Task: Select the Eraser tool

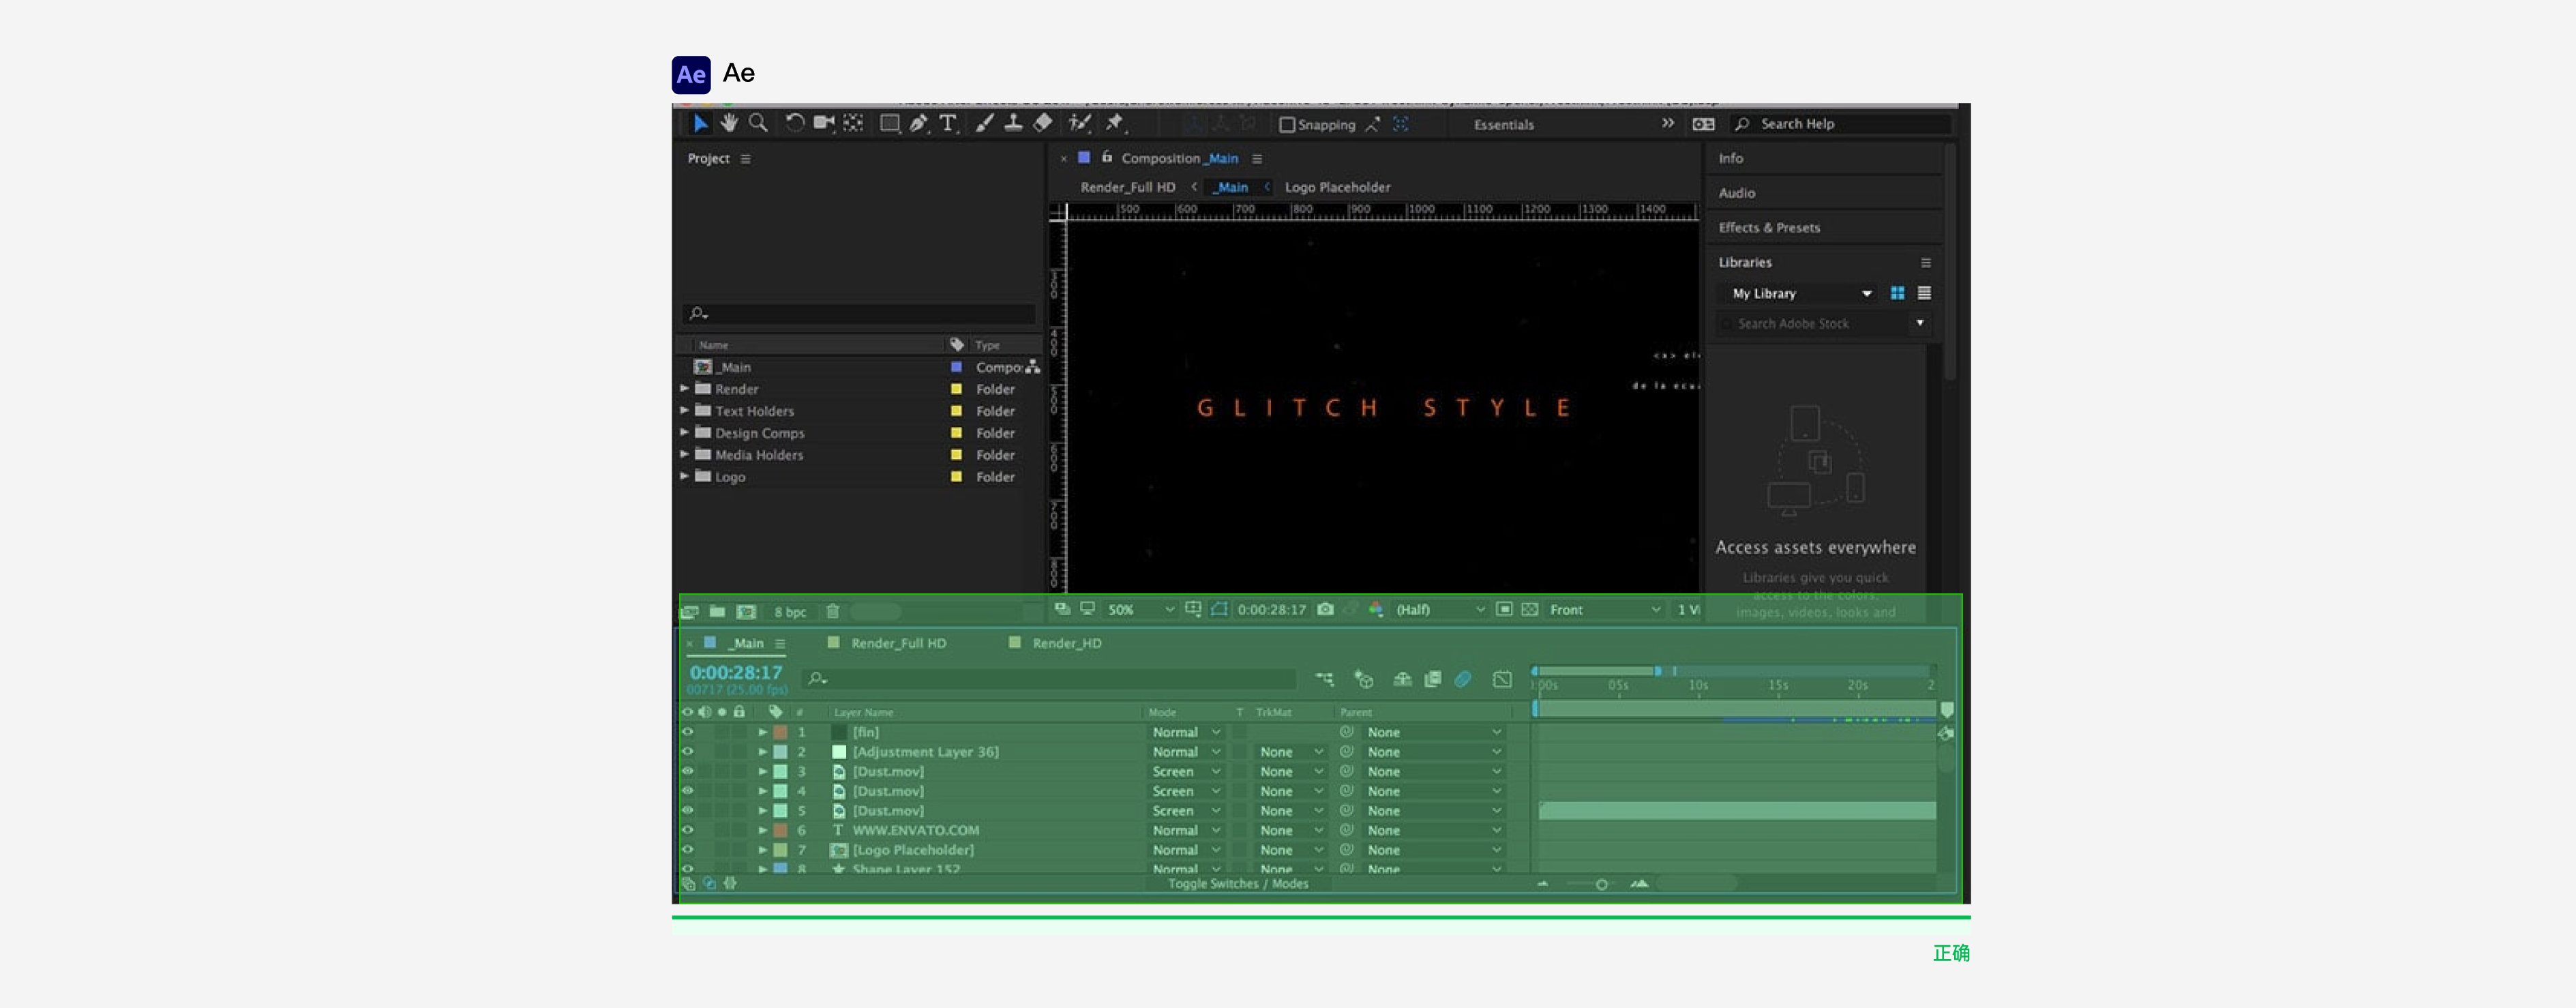Action: click(1042, 123)
